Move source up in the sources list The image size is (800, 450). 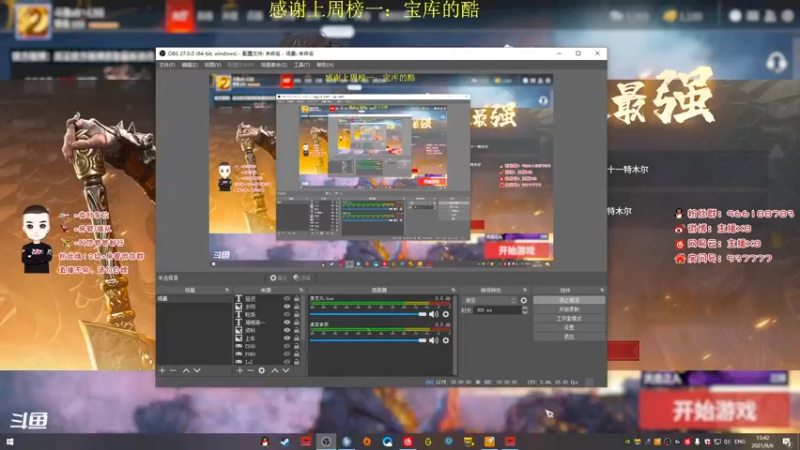(274, 370)
